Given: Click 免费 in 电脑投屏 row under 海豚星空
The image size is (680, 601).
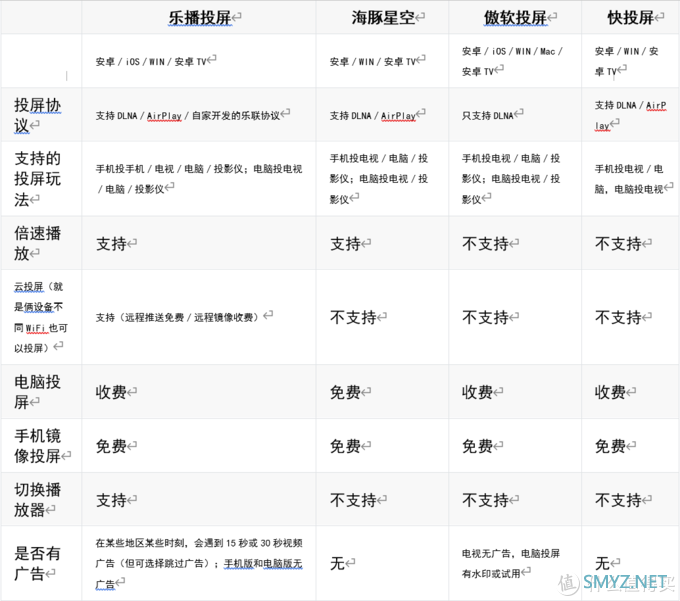Looking at the screenshot, I should coord(346,392).
